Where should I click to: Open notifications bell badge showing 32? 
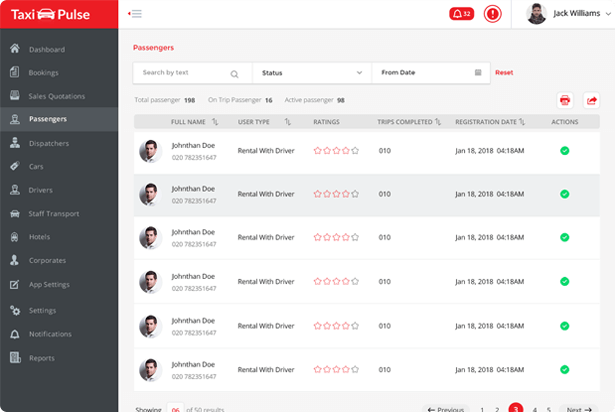[x=461, y=14]
